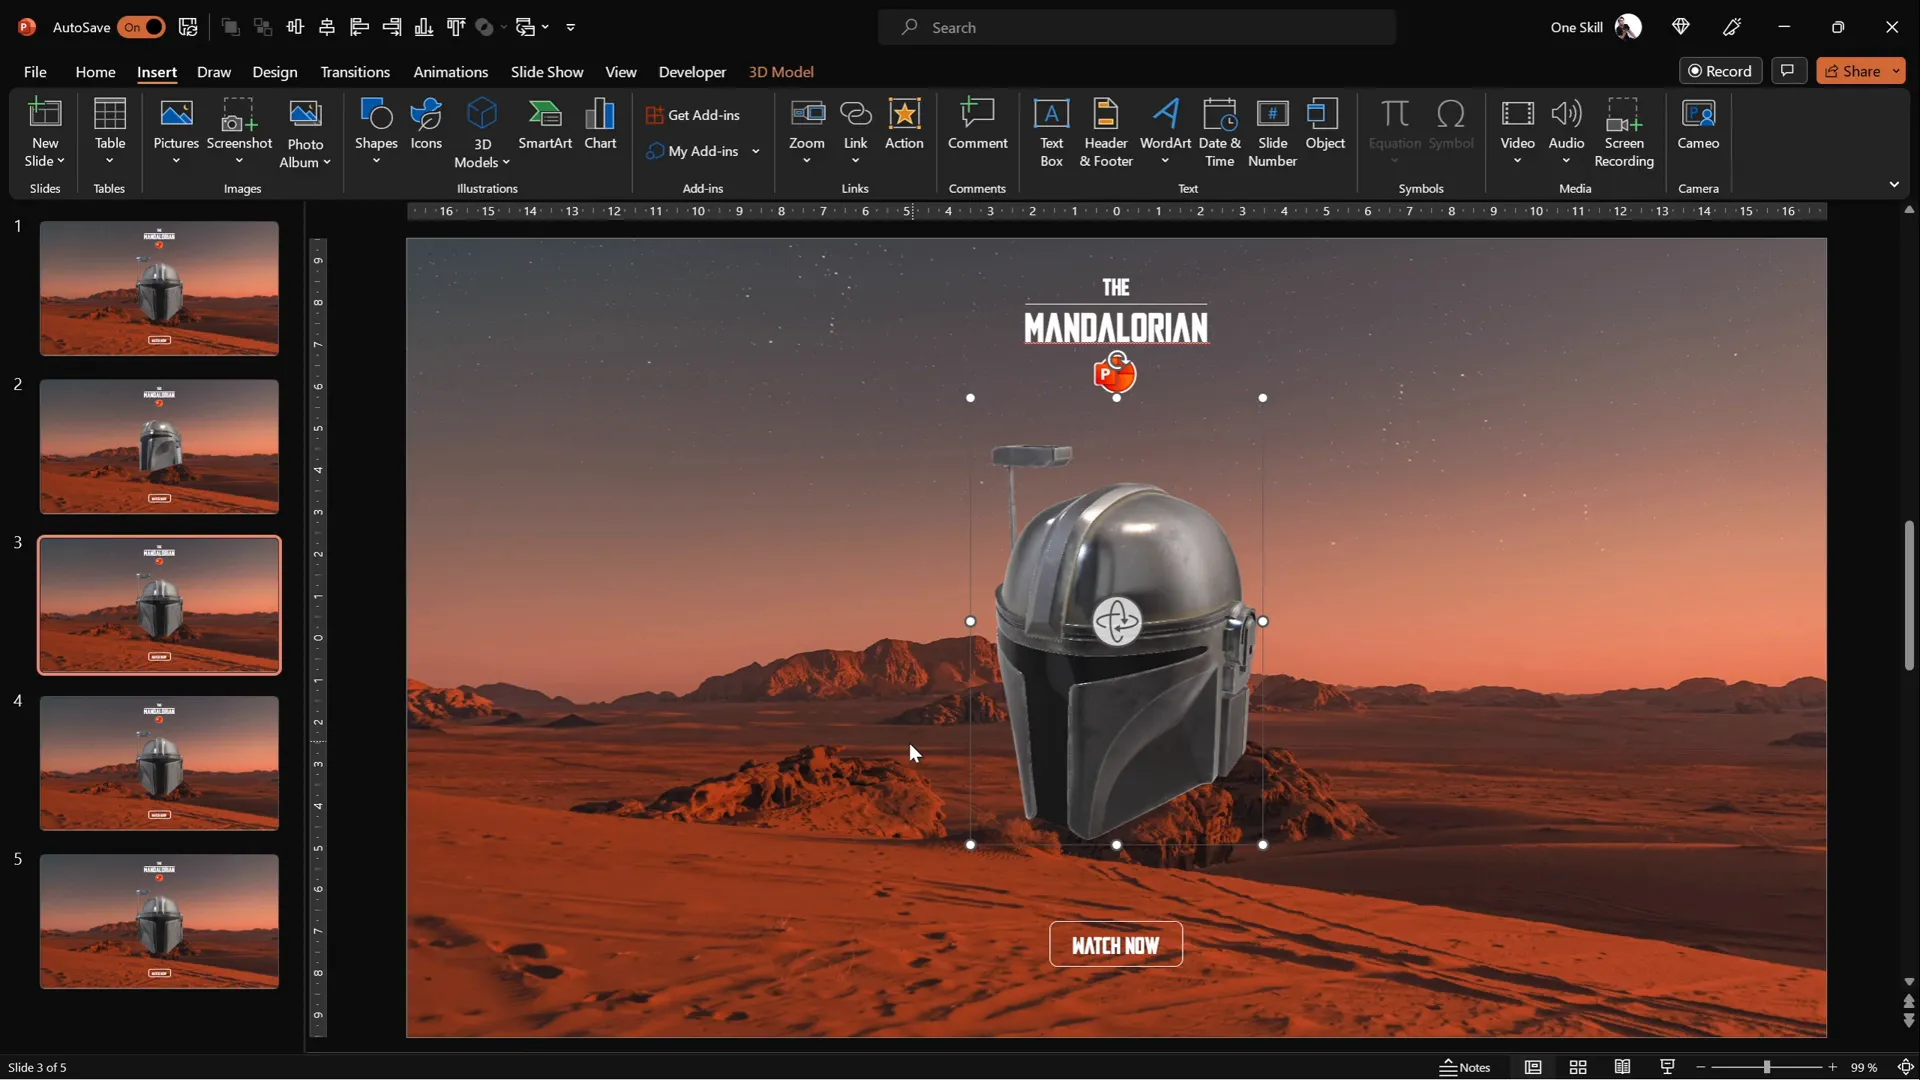The width and height of the screenshot is (1920, 1080).
Task: Start Slide Show from status bar icon
Action: coord(1667,1067)
